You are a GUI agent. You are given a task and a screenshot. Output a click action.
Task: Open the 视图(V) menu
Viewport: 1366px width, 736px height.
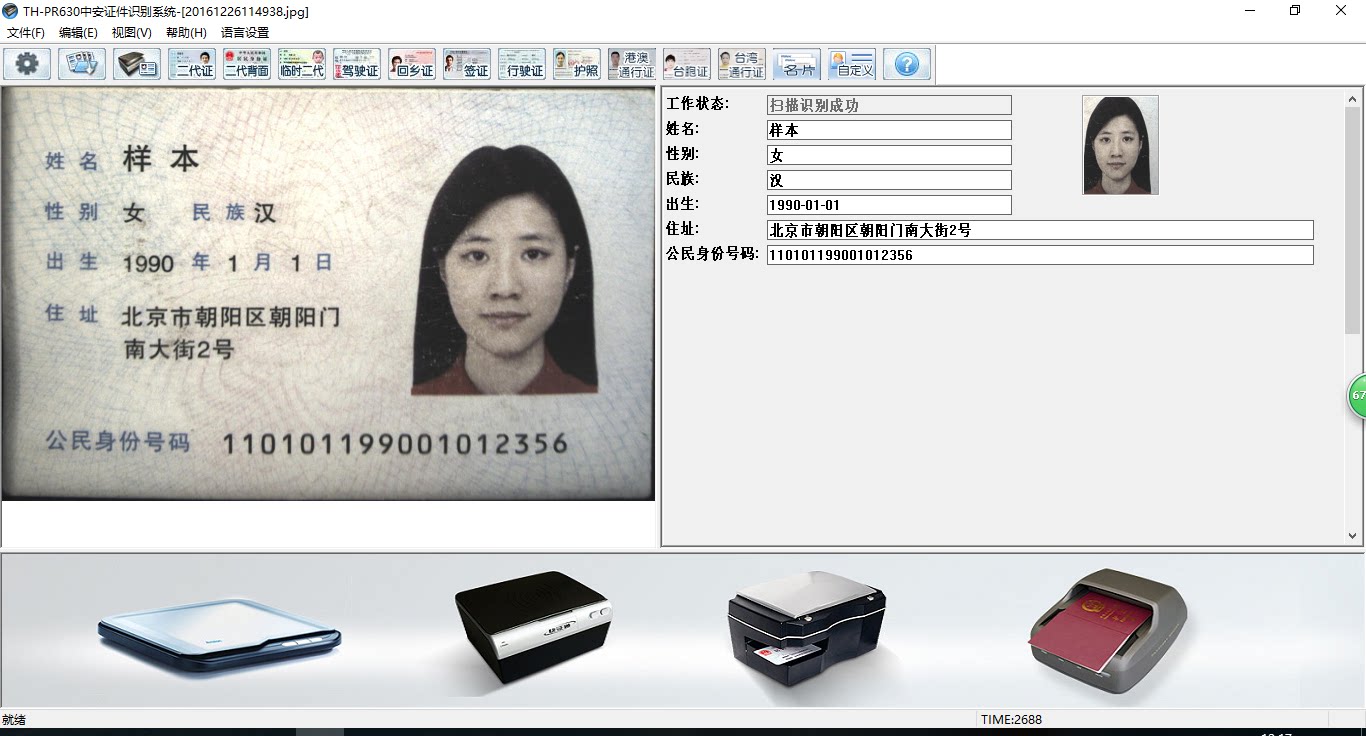(x=132, y=33)
